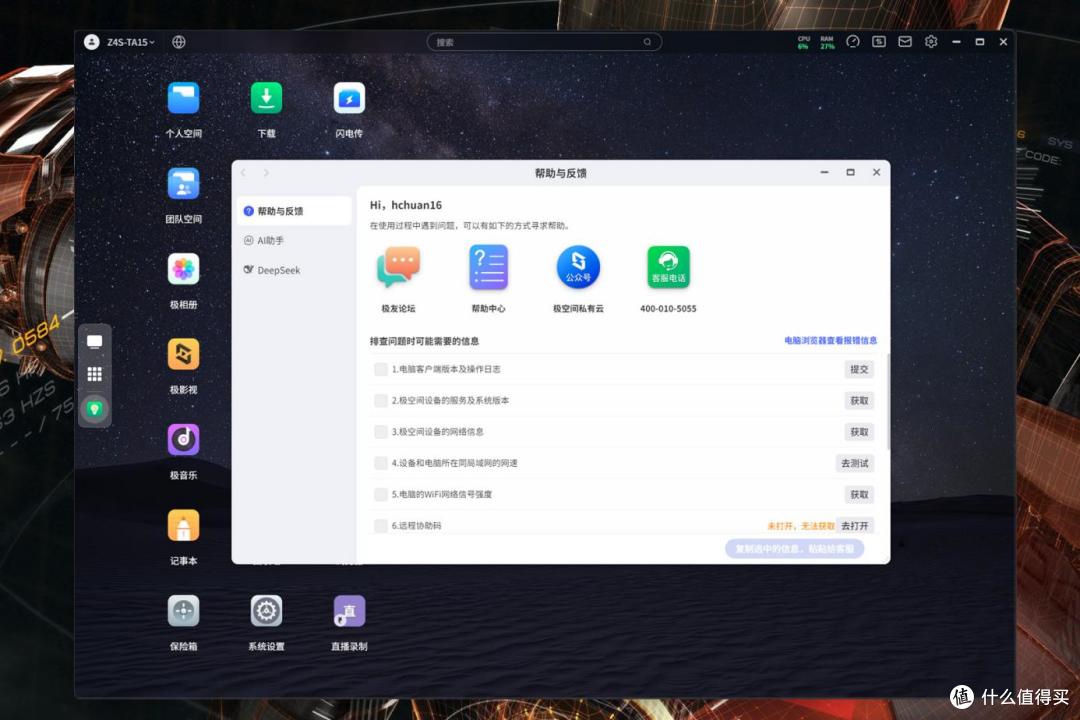1080x720 pixels.
Task: Switch to the 帮助与反馈 sidebar item
Action: [x=294, y=211]
